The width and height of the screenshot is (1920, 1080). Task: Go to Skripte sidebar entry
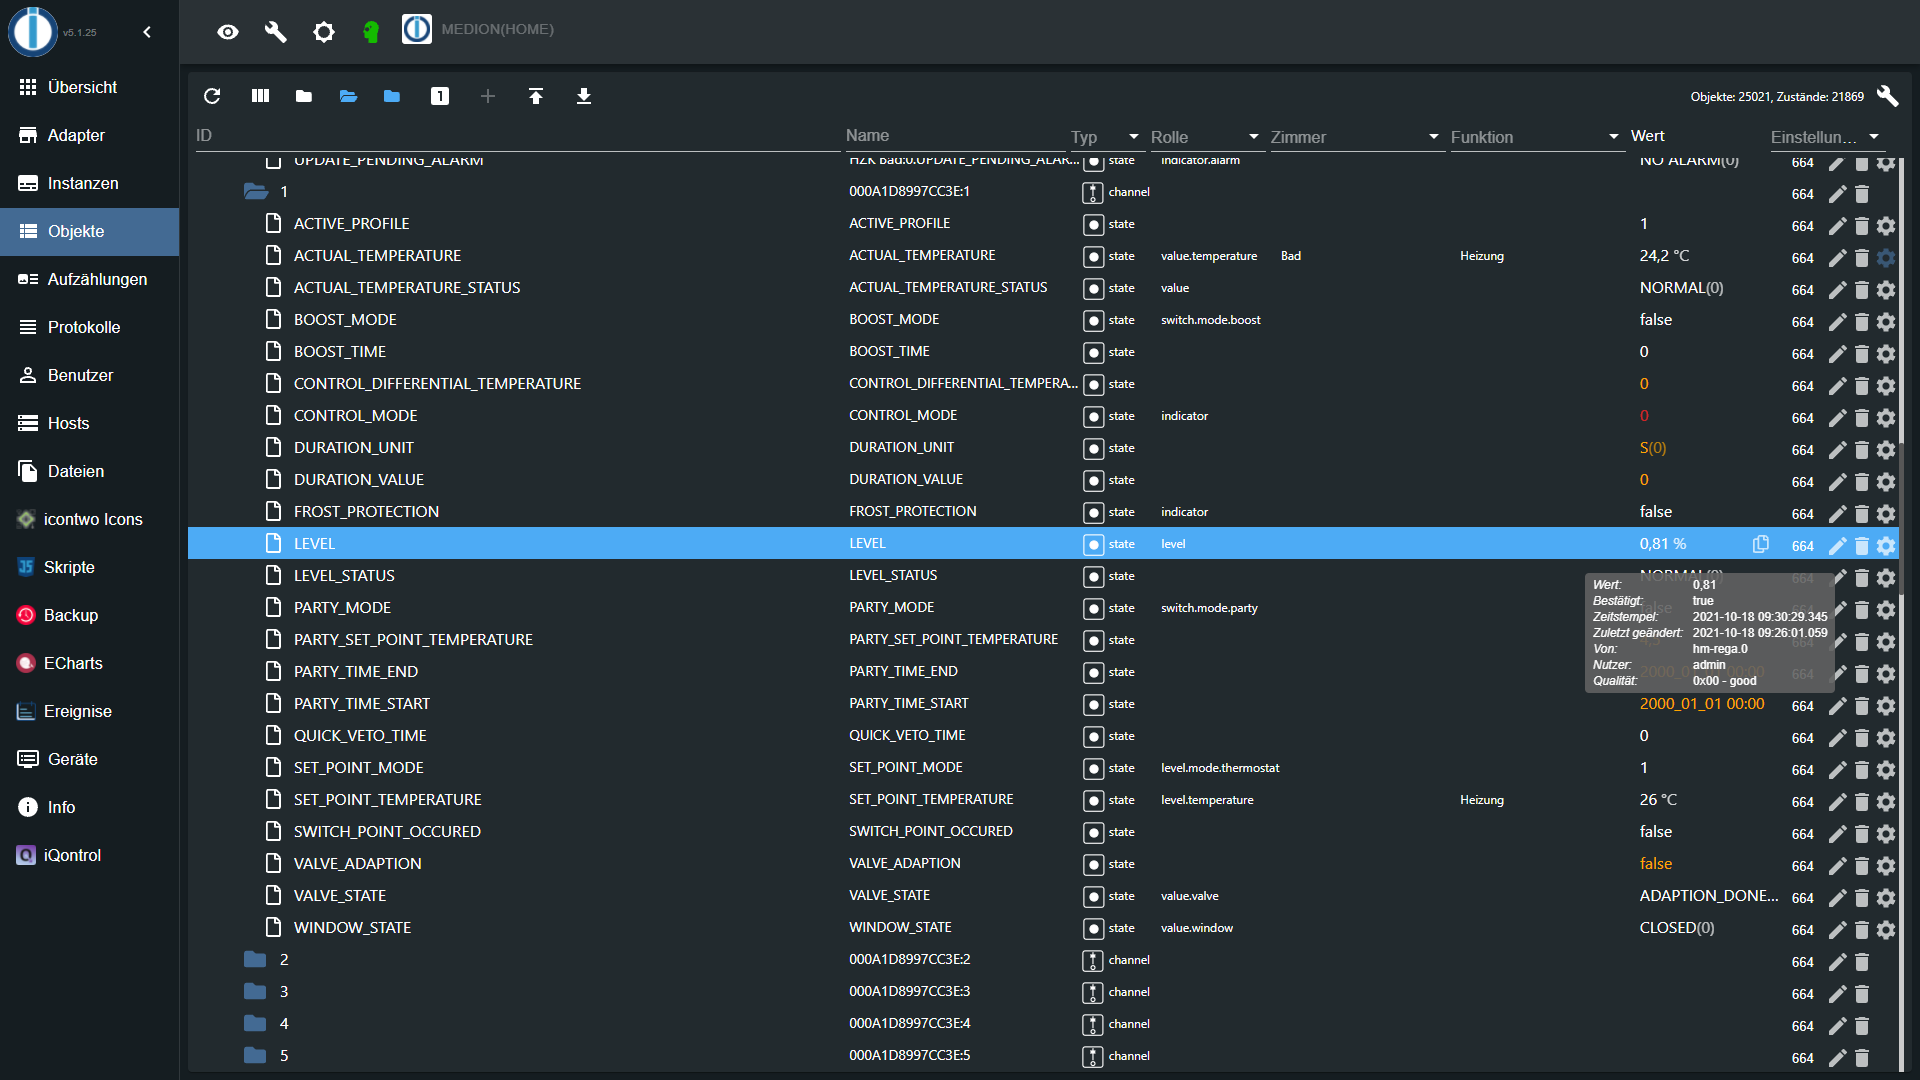[x=69, y=567]
